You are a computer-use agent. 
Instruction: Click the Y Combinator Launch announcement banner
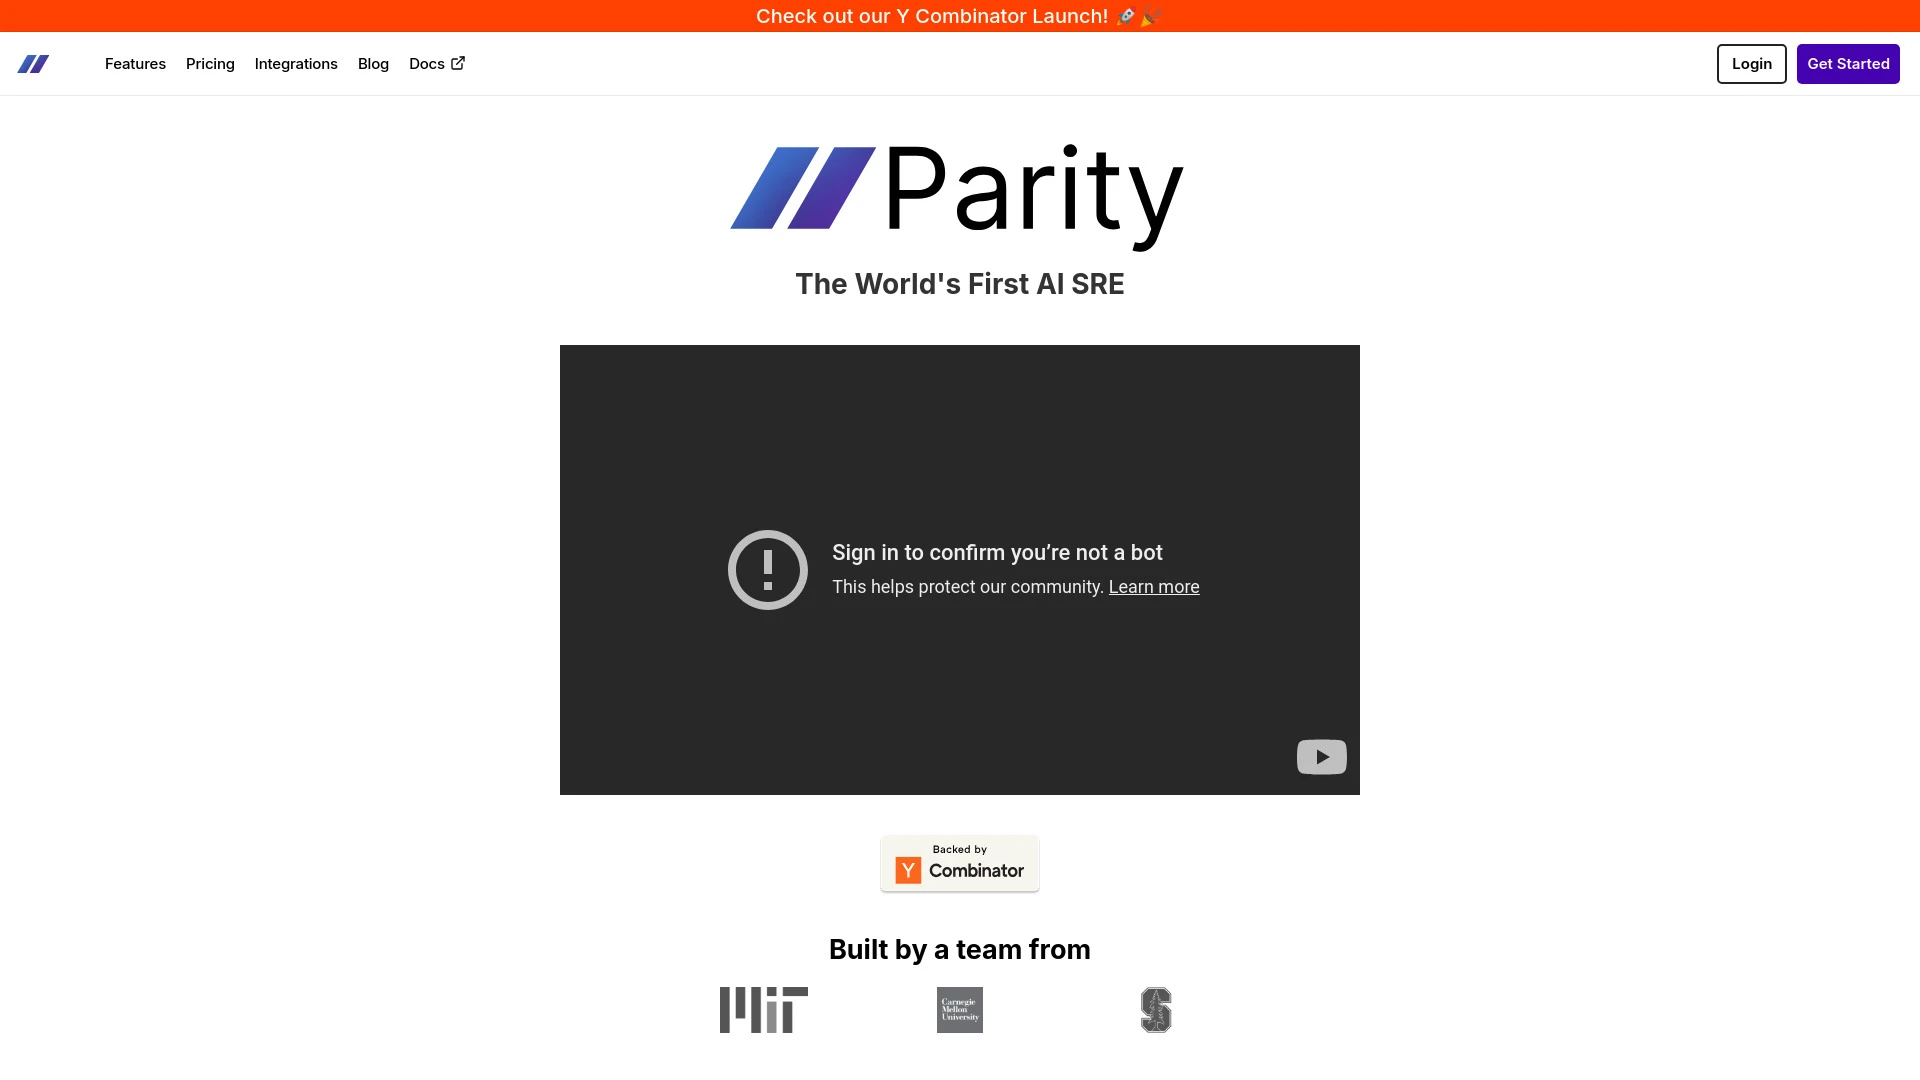(960, 16)
